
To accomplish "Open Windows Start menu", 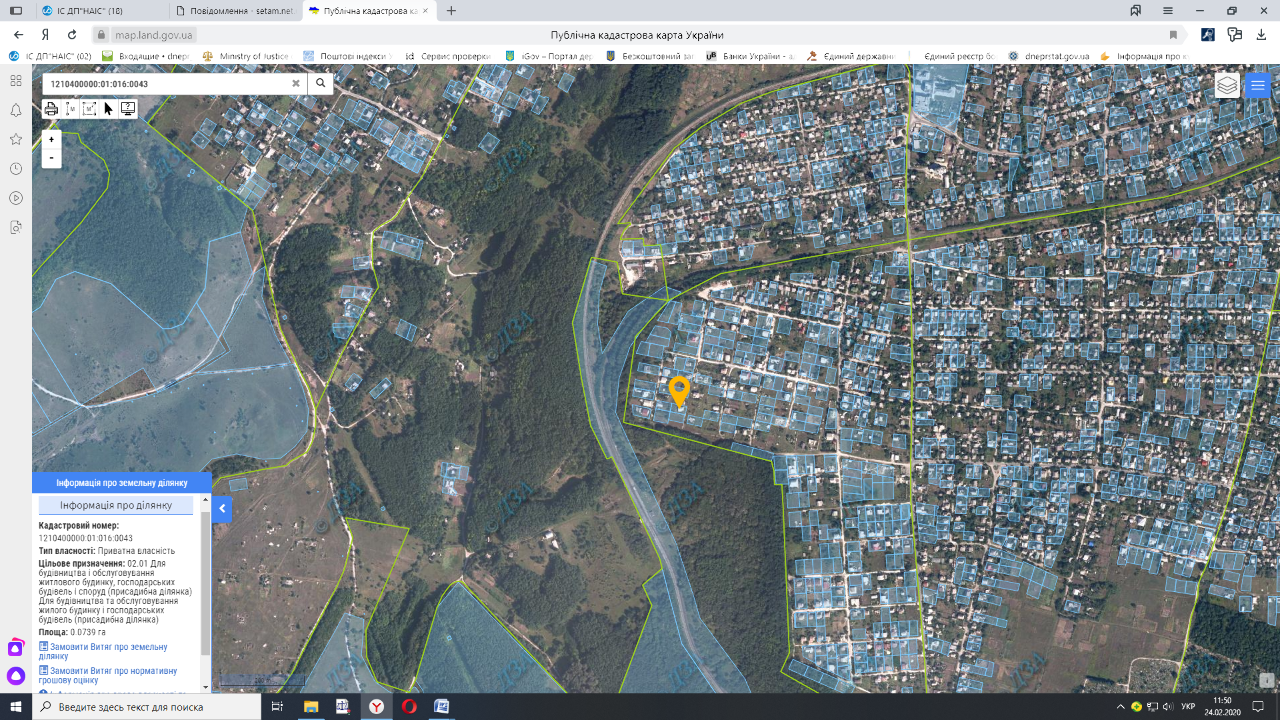I will (x=16, y=707).
